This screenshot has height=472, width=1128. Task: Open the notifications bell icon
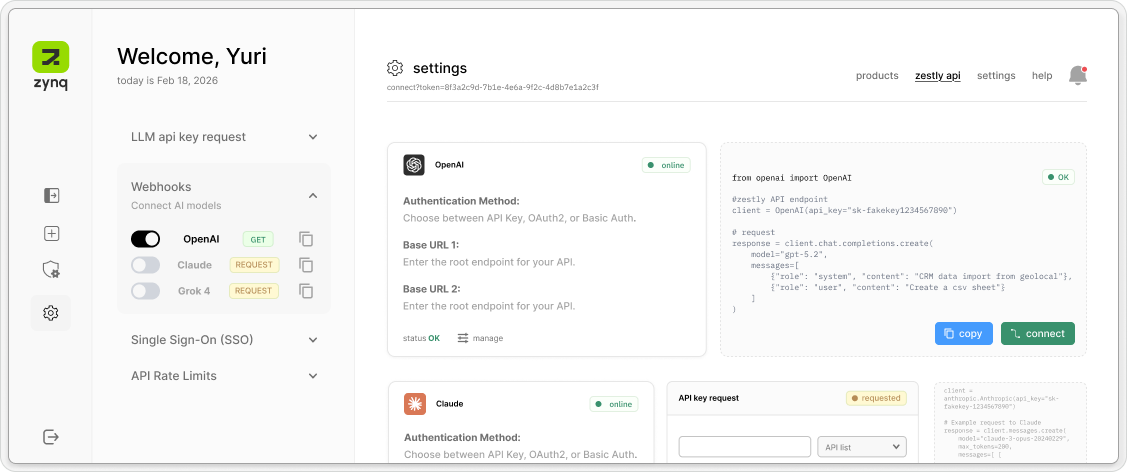(x=1077, y=75)
